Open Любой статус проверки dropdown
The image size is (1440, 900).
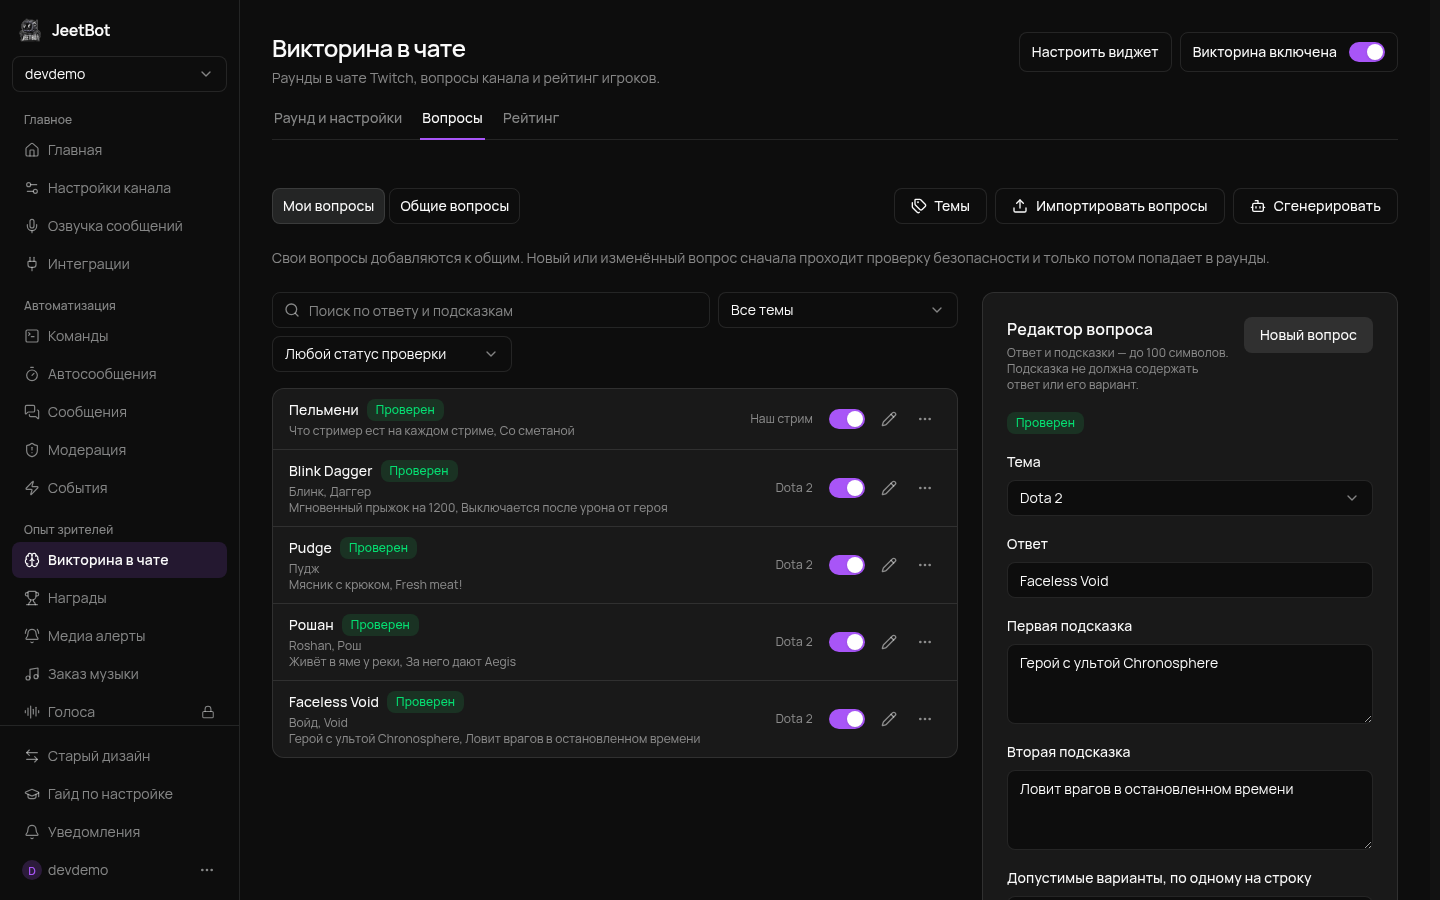point(392,354)
